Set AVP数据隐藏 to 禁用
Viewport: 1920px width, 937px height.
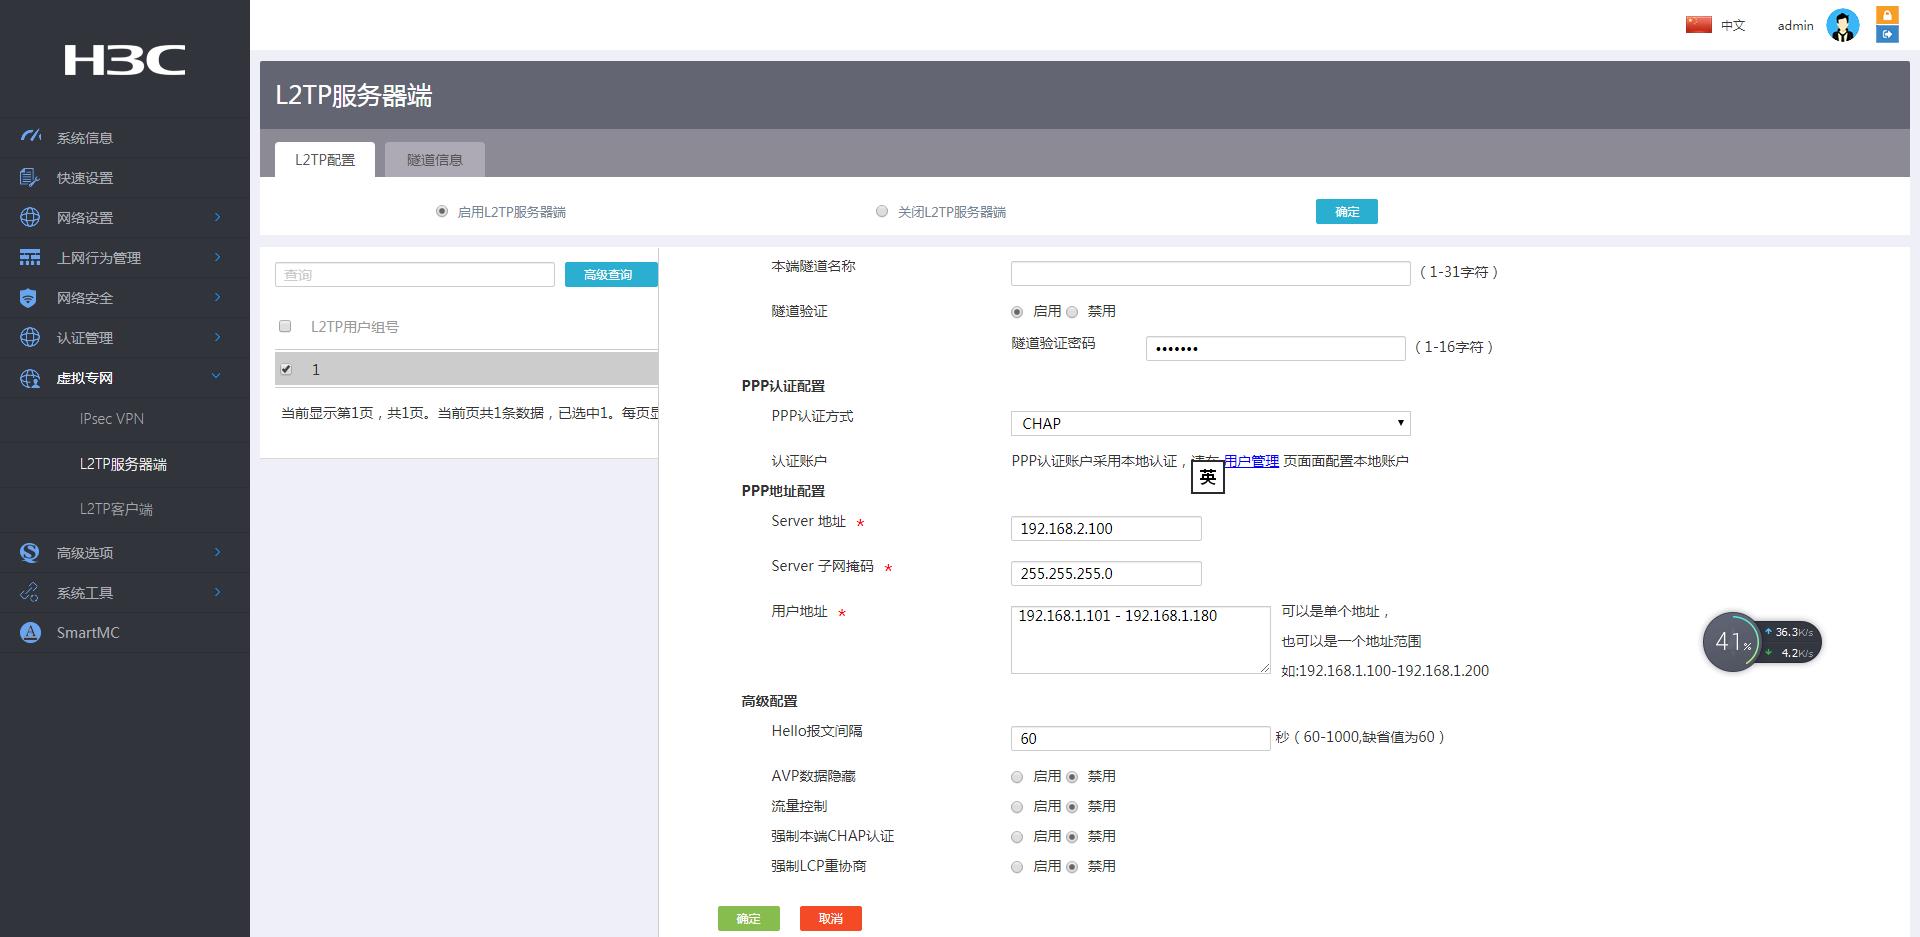[x=1072, y=777]
